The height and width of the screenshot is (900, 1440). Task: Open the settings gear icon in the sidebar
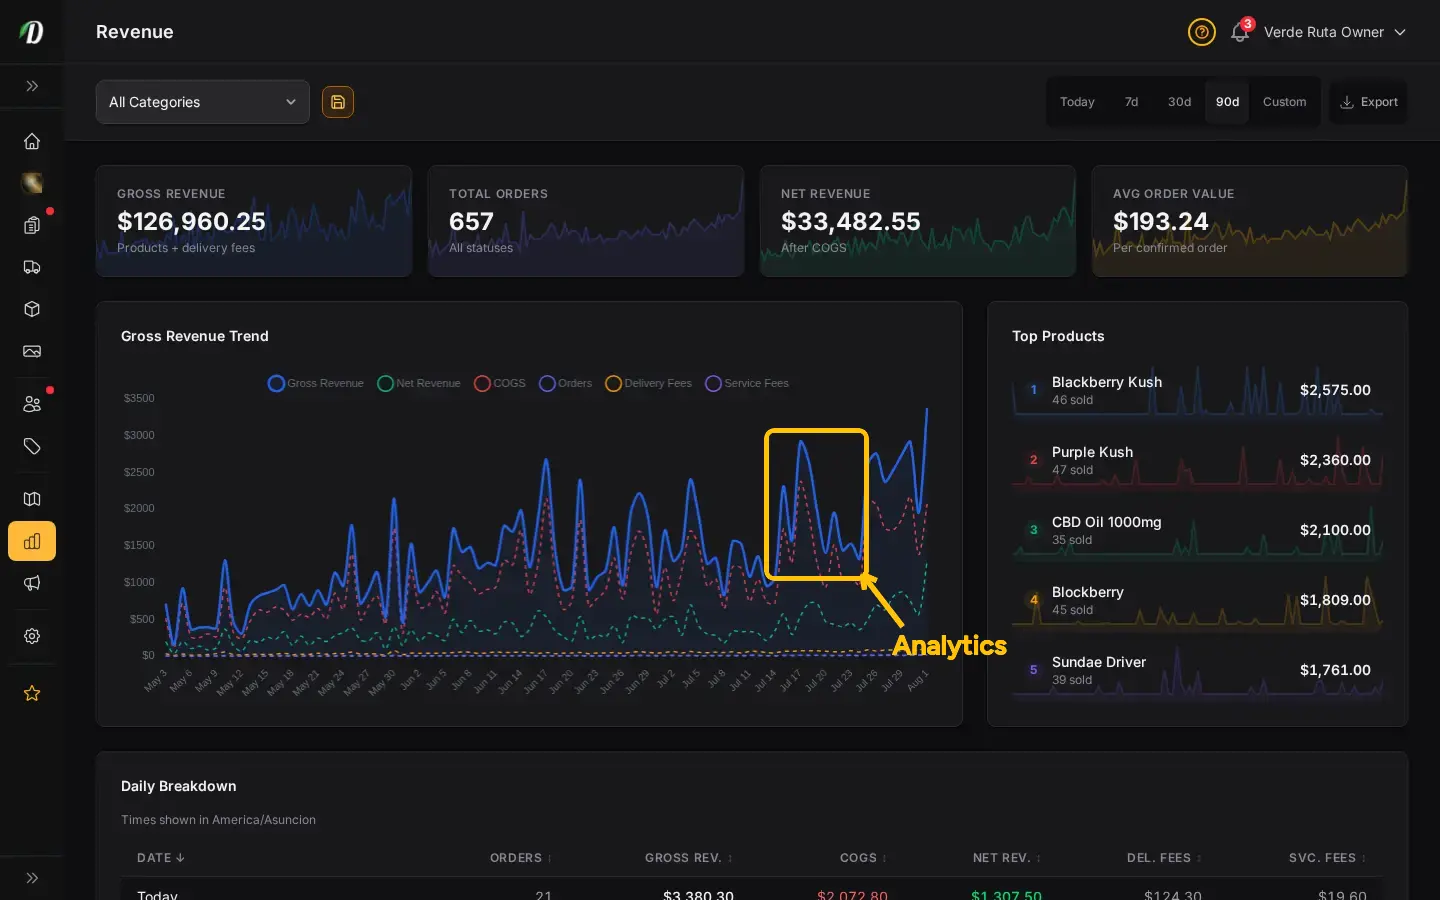pos(32,636)
